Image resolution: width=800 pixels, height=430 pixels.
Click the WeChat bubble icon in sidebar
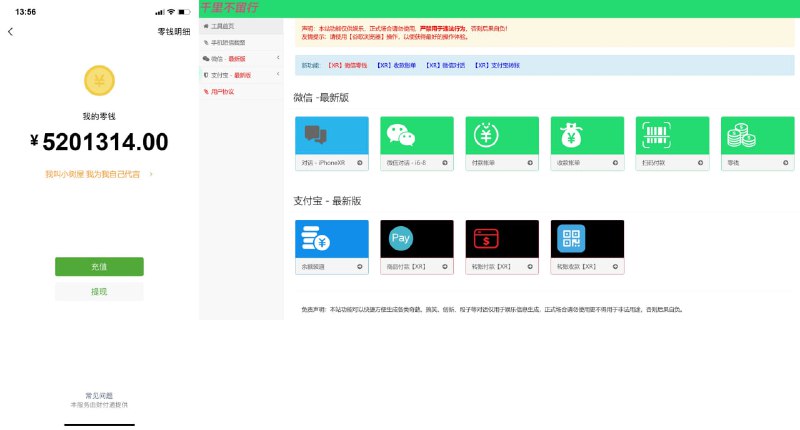click(x=206, y=59)
